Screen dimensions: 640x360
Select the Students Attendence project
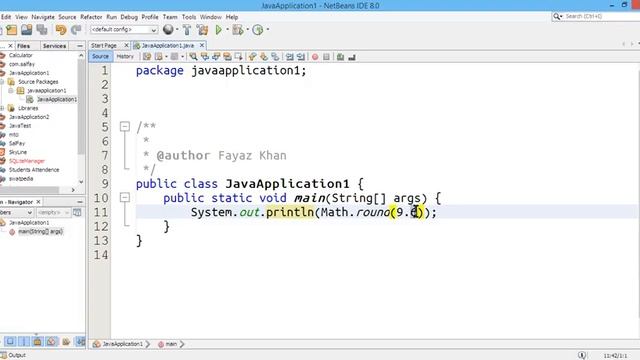[x=34, y=170]
